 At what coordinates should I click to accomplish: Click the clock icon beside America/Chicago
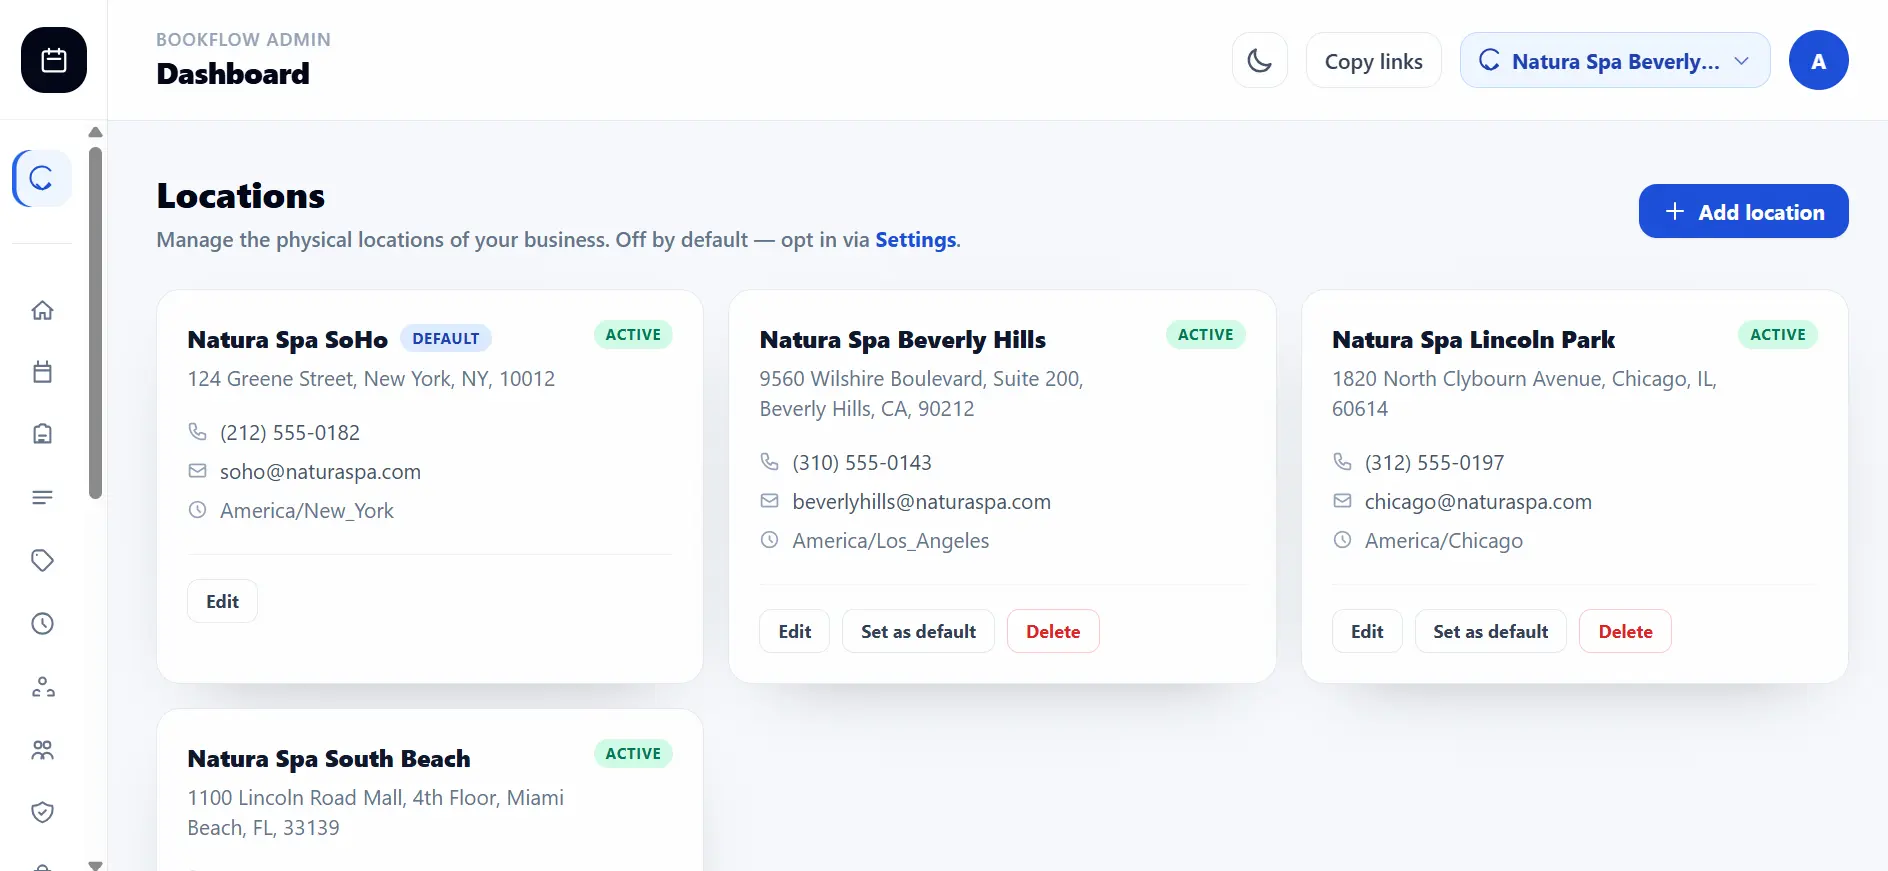tap(1342, 540)
